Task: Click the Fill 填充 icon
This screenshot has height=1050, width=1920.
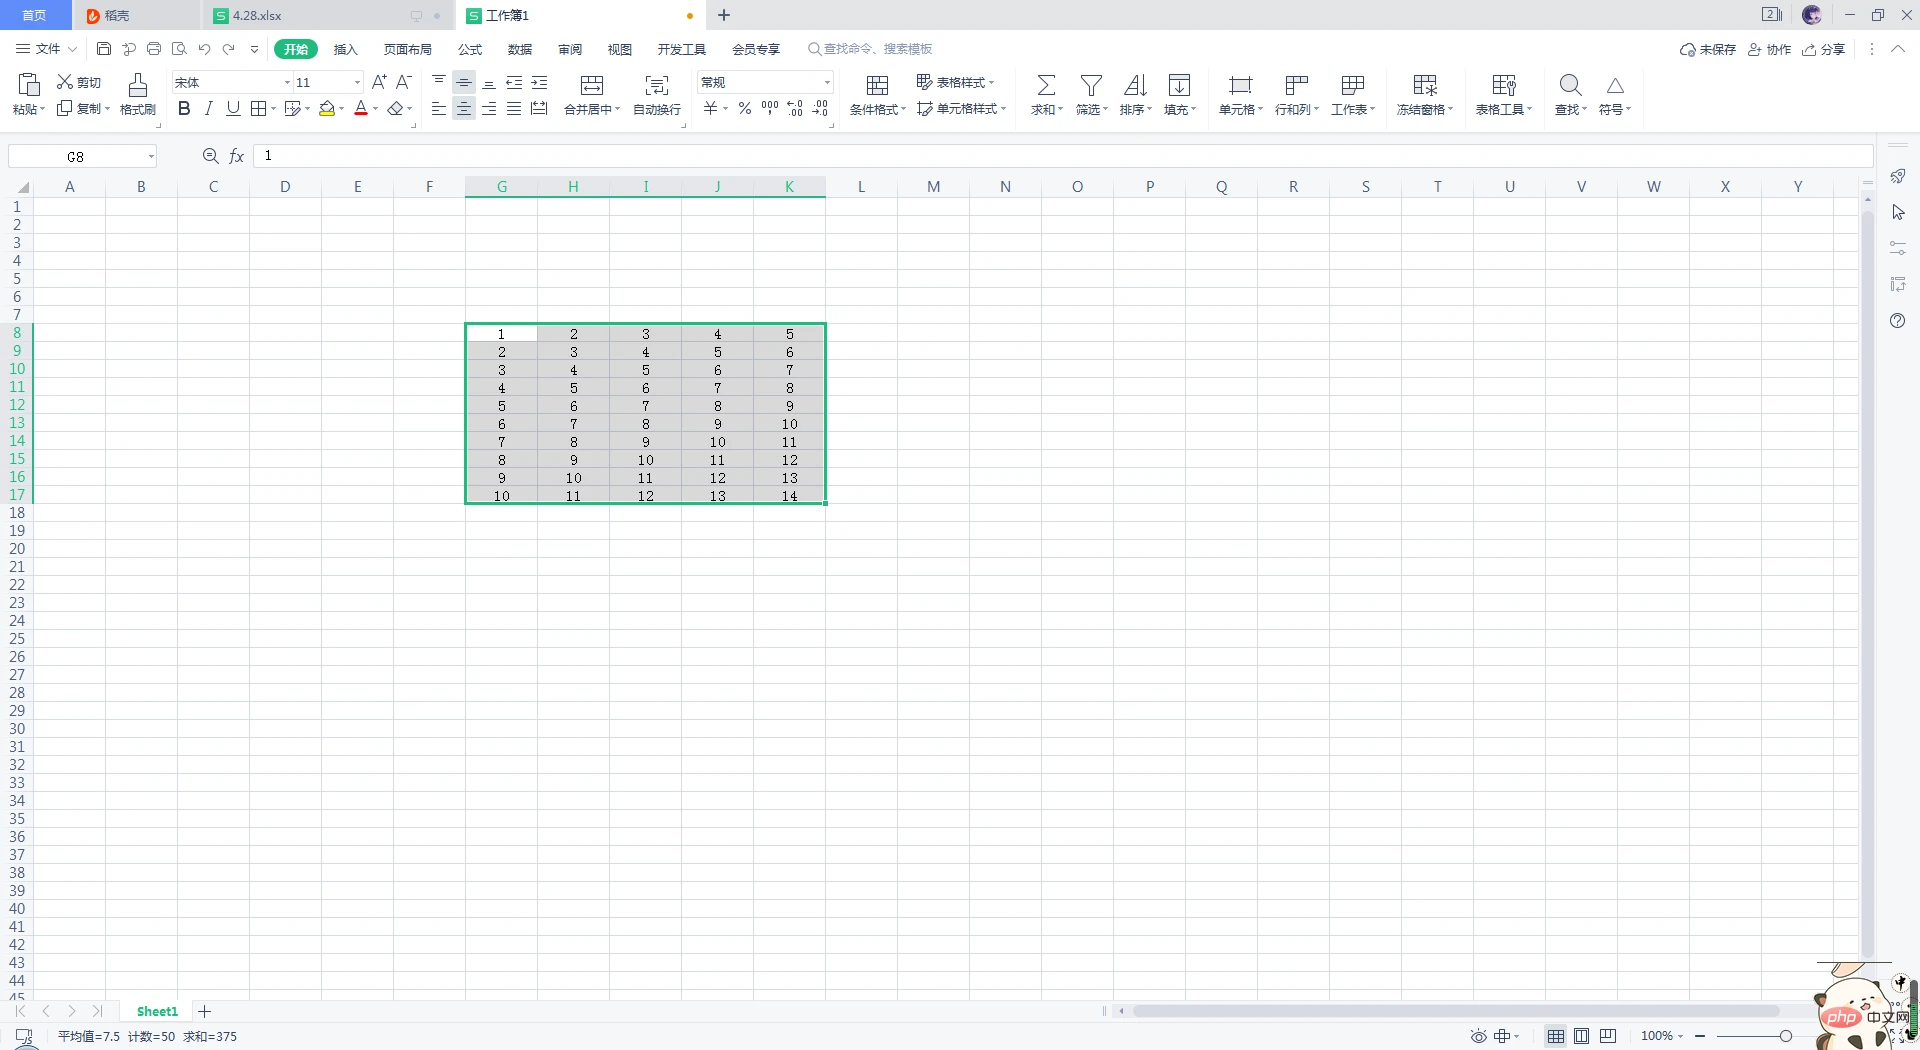Action: pos(1180,85)
